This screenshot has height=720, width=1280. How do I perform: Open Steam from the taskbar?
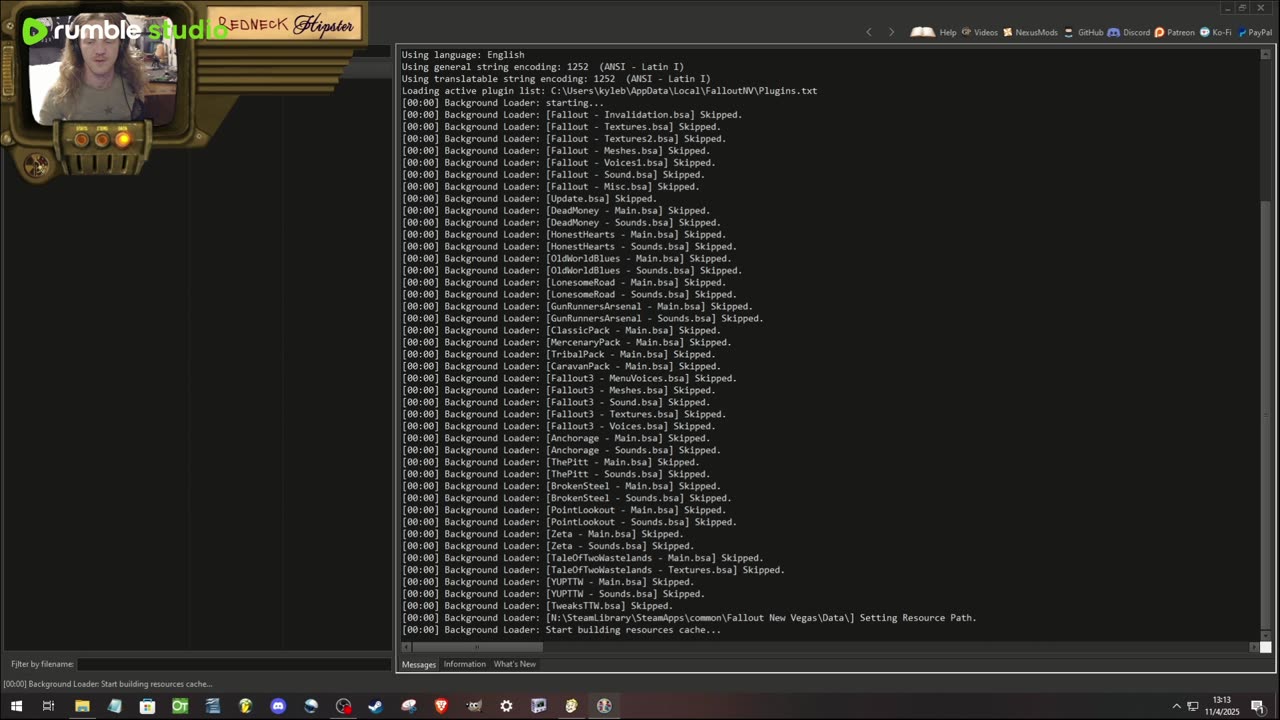click(x=376, y=706)
